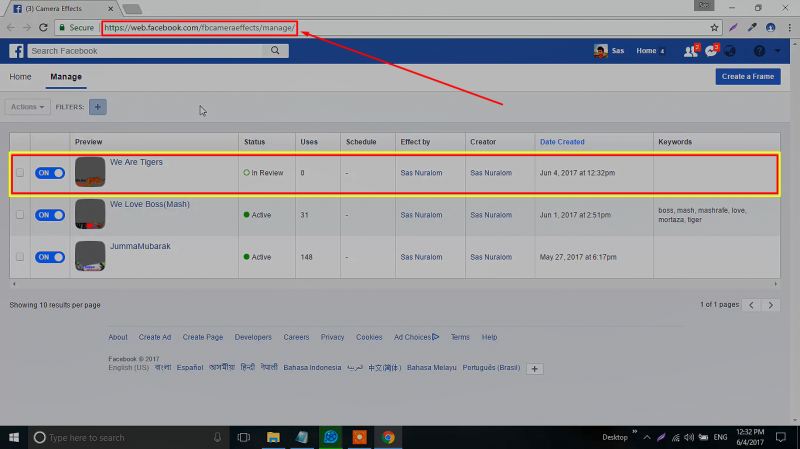
Task: Go to next results page
Action: coord(770,305)
